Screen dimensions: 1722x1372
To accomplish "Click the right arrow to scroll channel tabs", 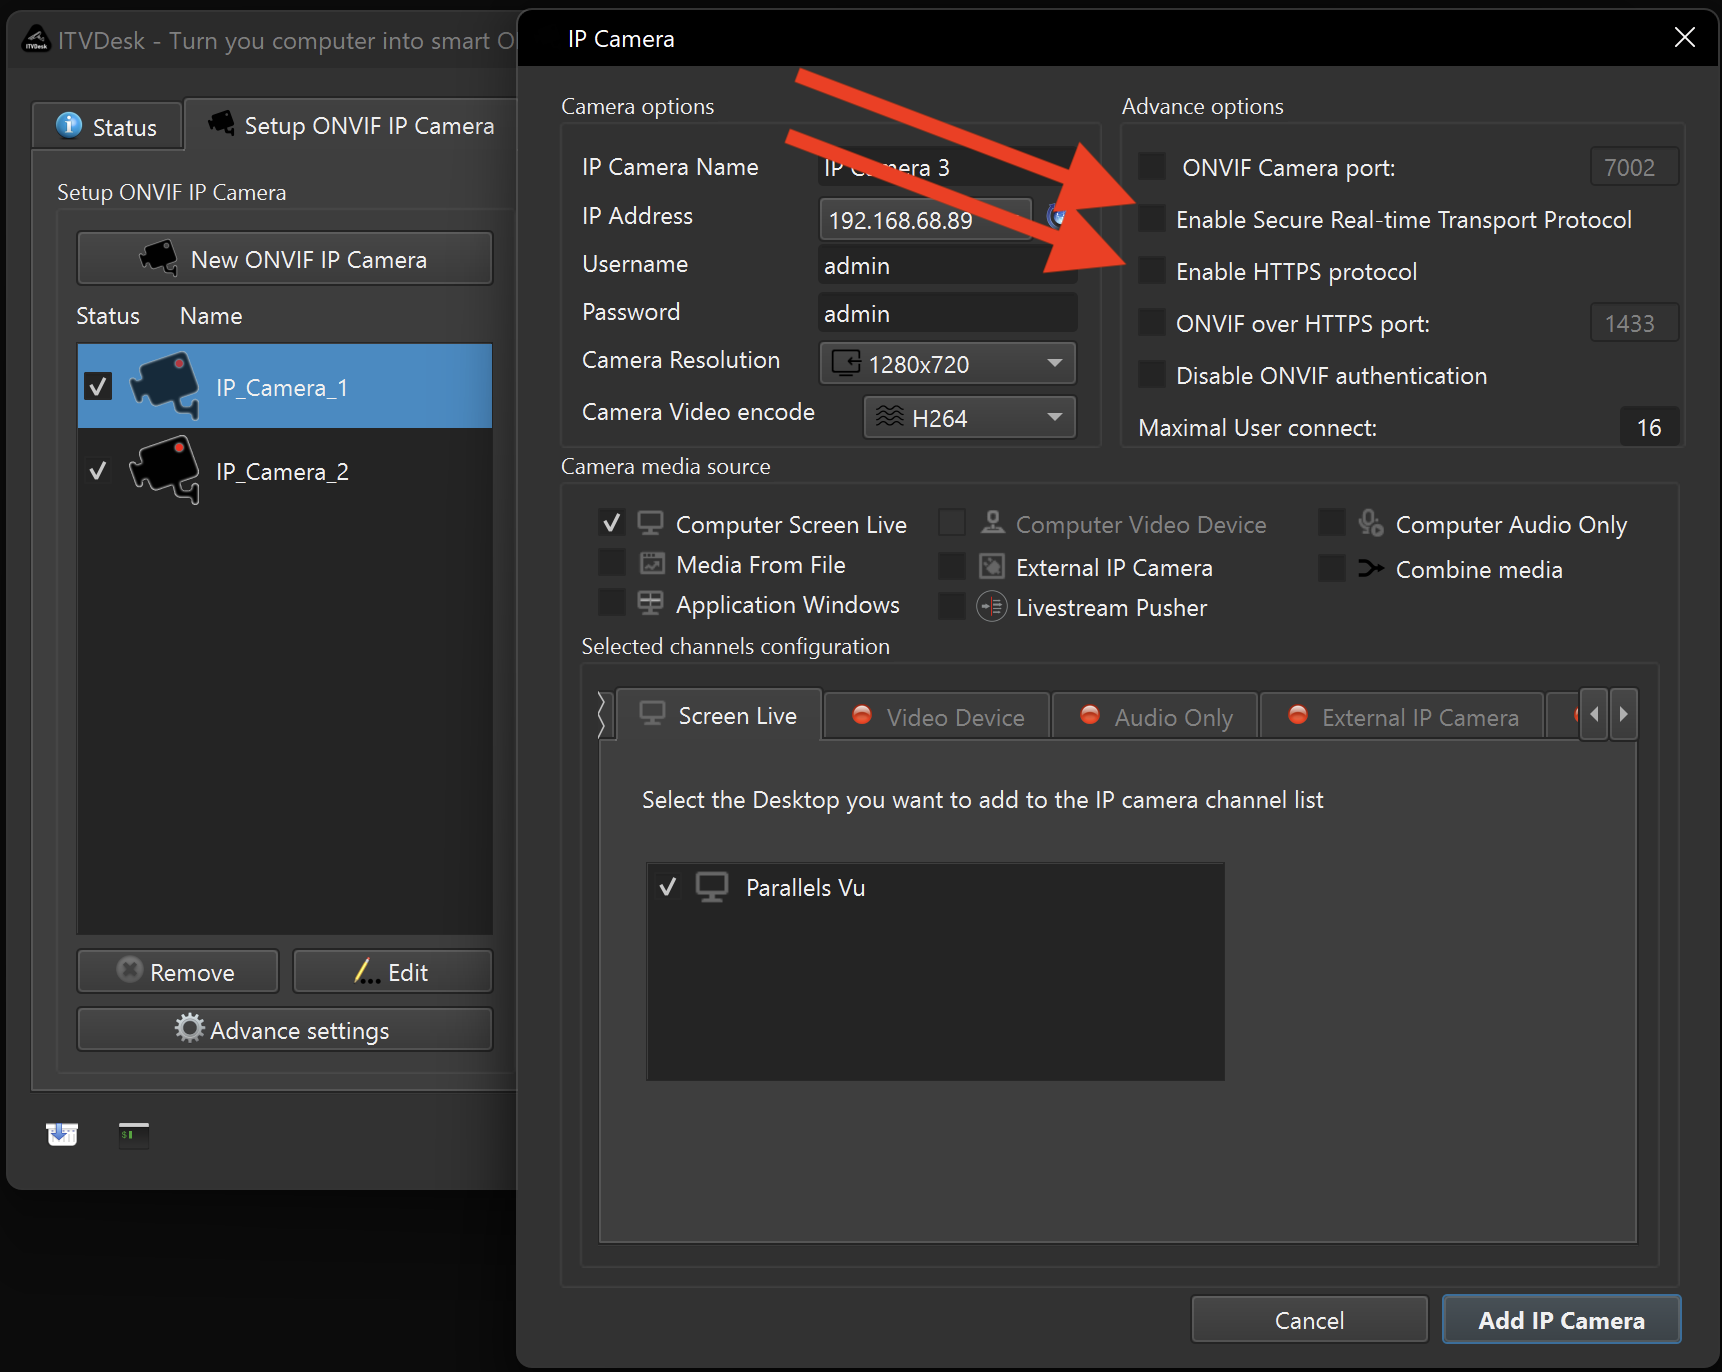I will [1622, 714].
